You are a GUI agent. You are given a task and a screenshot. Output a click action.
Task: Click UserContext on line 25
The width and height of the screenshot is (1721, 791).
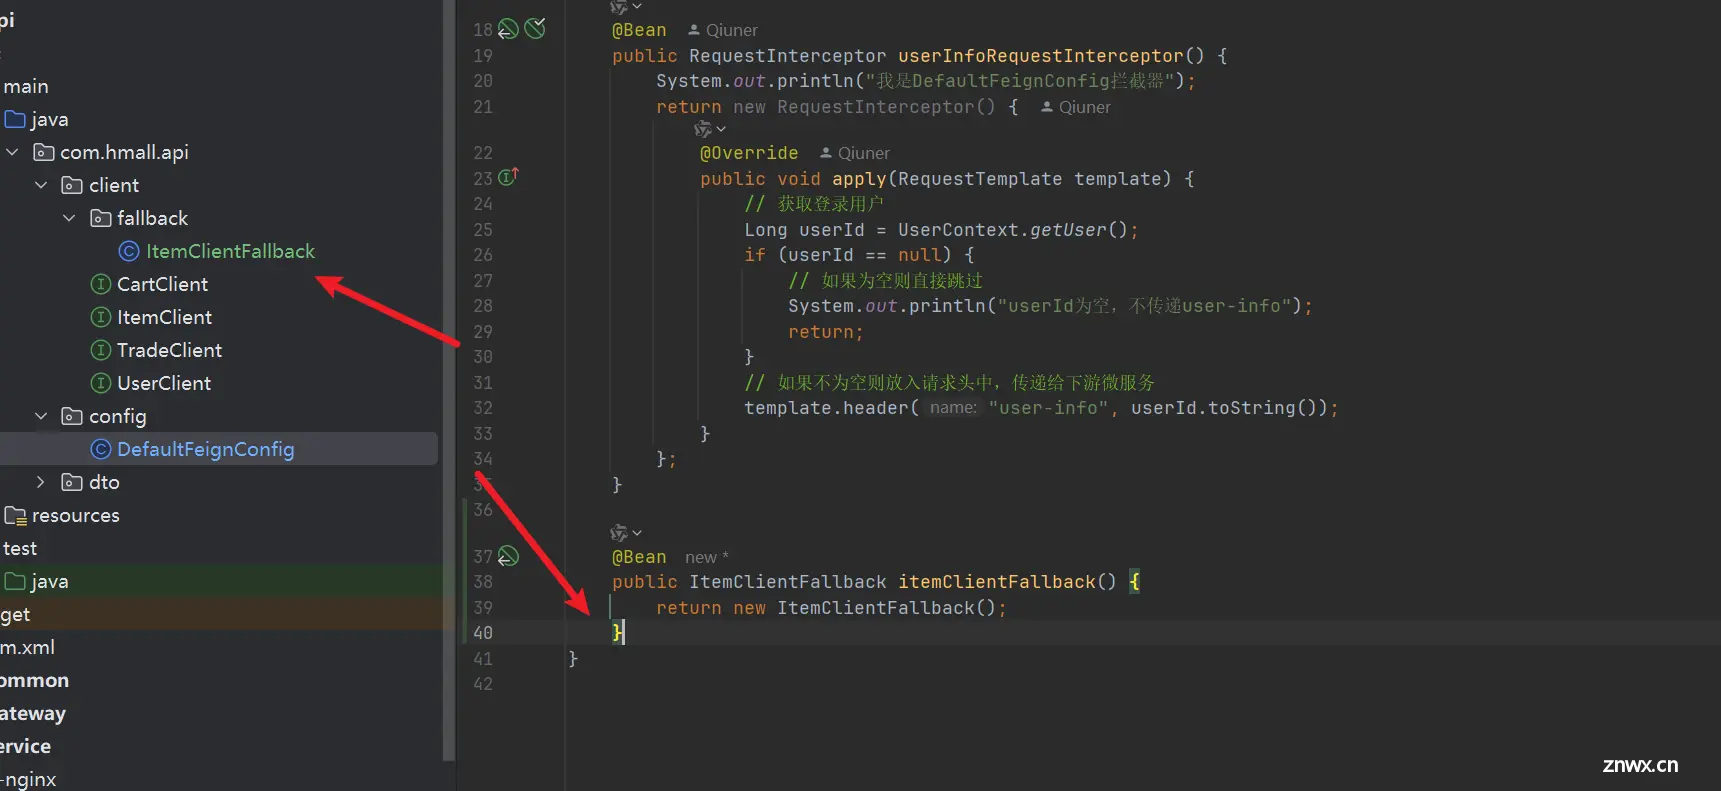tap(958, 230)
